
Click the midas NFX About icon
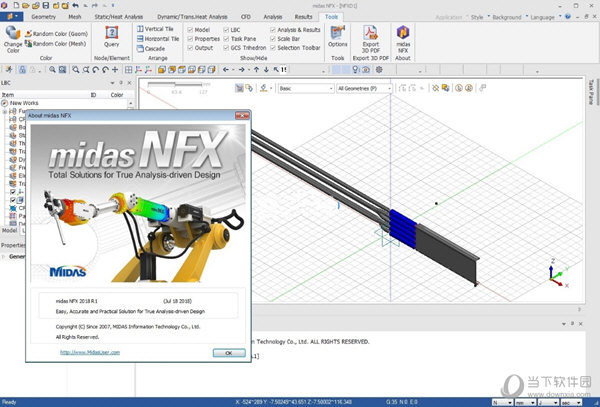tap(404, 37)
